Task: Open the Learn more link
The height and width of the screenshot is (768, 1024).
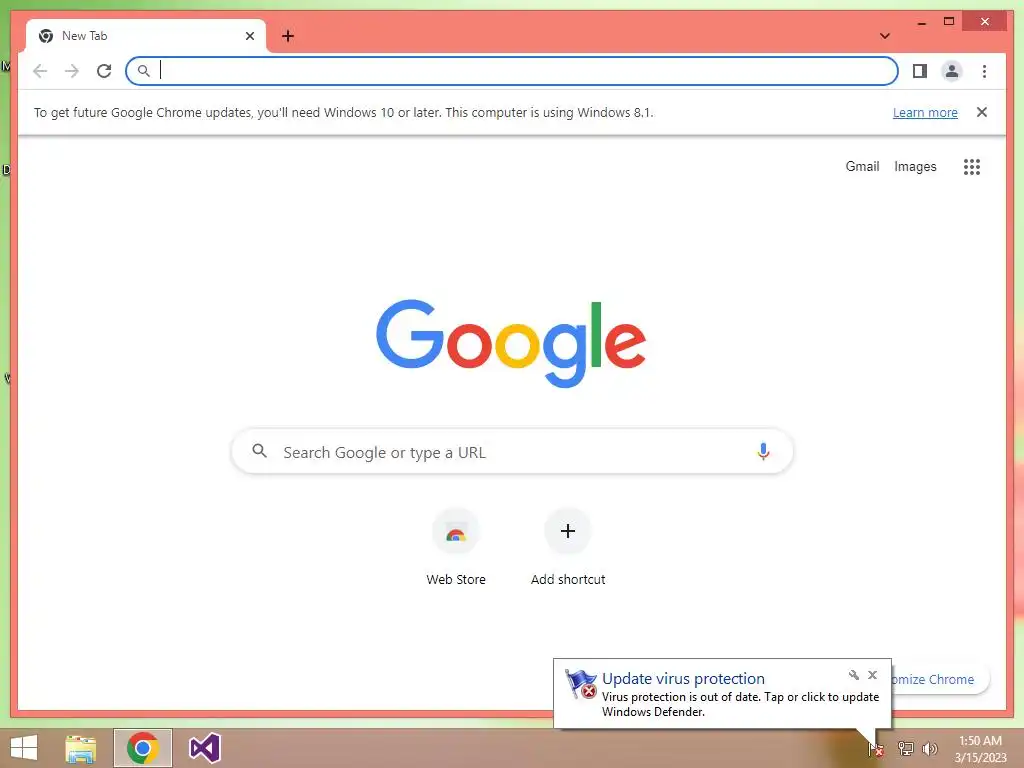Action: [925, 112]
